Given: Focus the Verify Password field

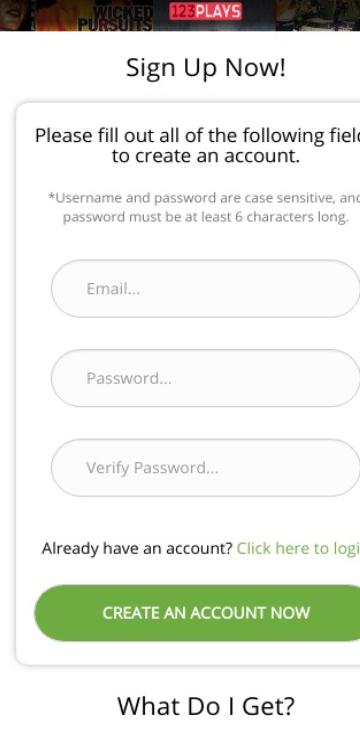Looking at the screenshot, I should (205, 468).
